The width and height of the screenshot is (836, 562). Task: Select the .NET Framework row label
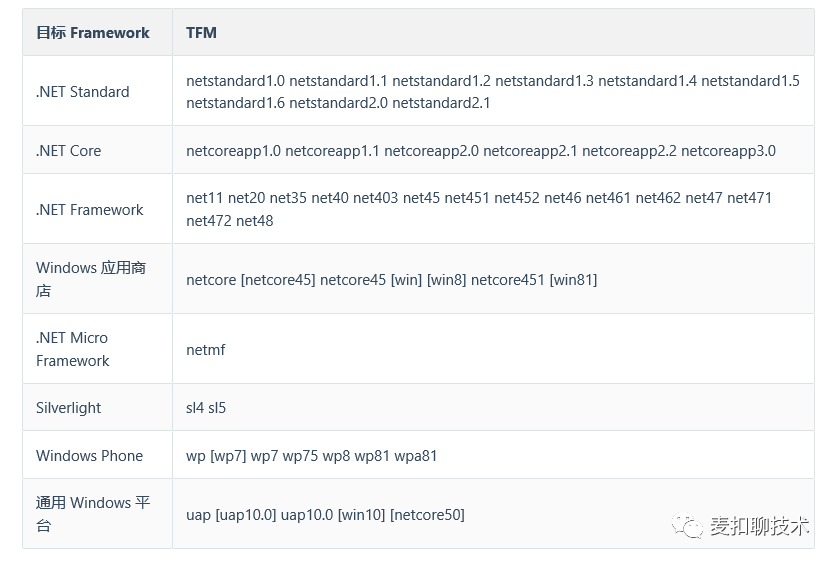[x=90, y=210]
